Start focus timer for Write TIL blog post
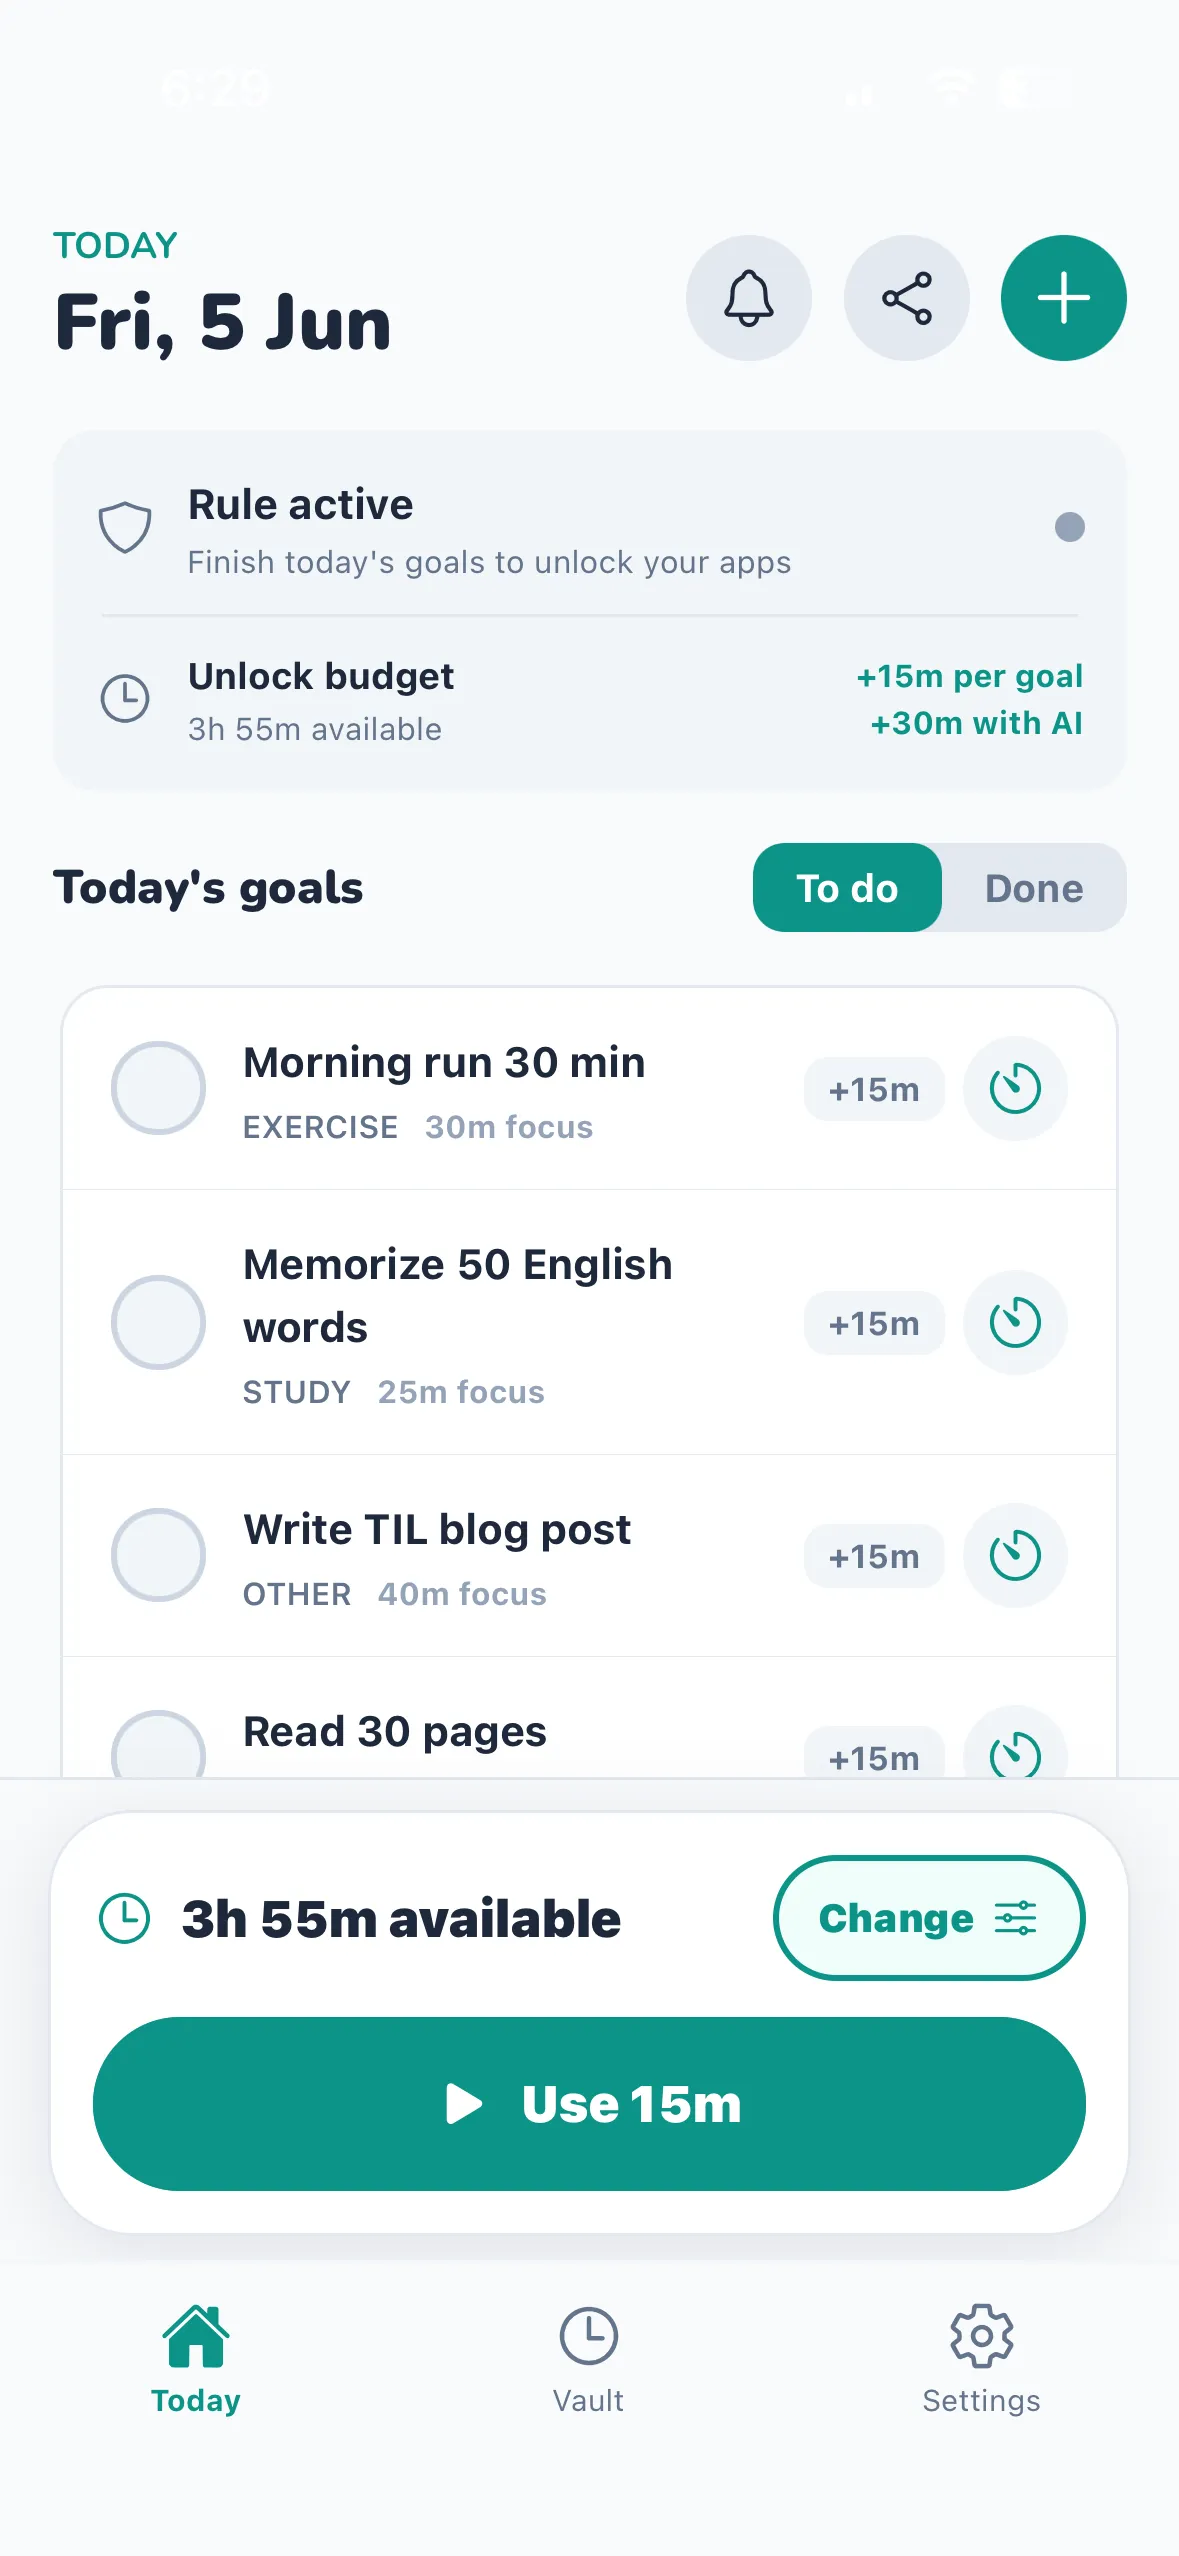The height and width of the screenshot is (2556, 1179). coord(1015,1555)
